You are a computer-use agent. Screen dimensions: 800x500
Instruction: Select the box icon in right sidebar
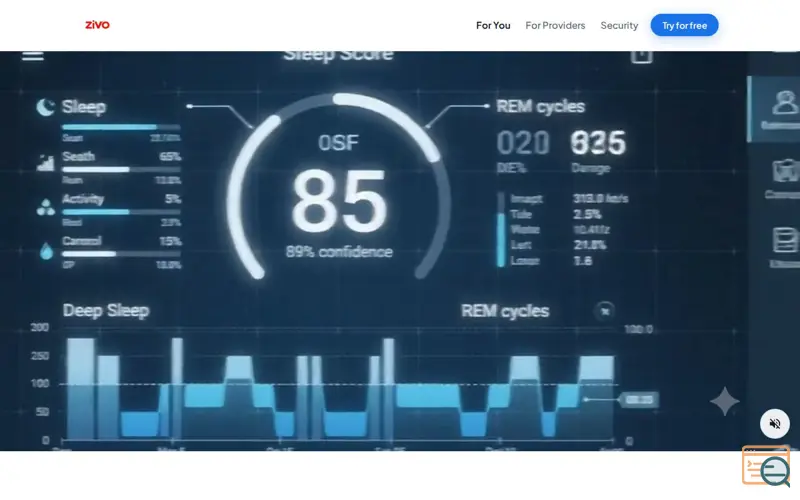(786, 171)
